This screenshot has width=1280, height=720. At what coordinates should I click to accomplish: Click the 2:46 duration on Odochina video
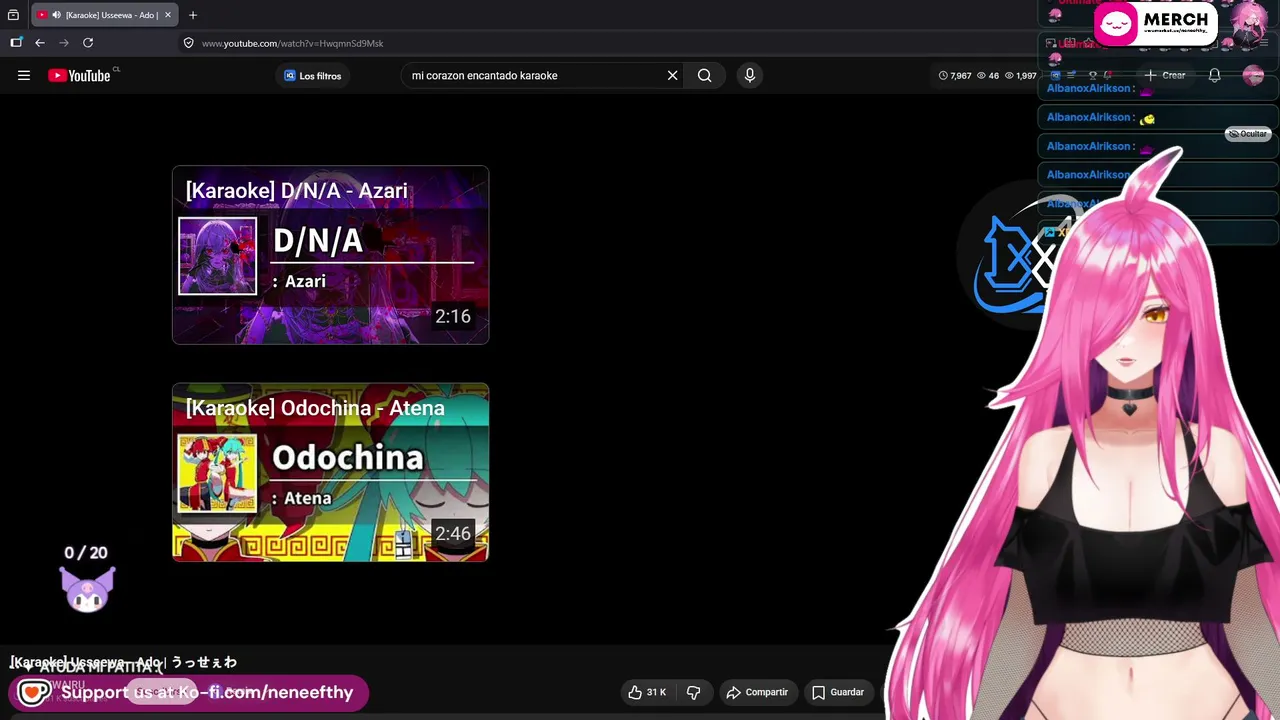tap(453, 533)
